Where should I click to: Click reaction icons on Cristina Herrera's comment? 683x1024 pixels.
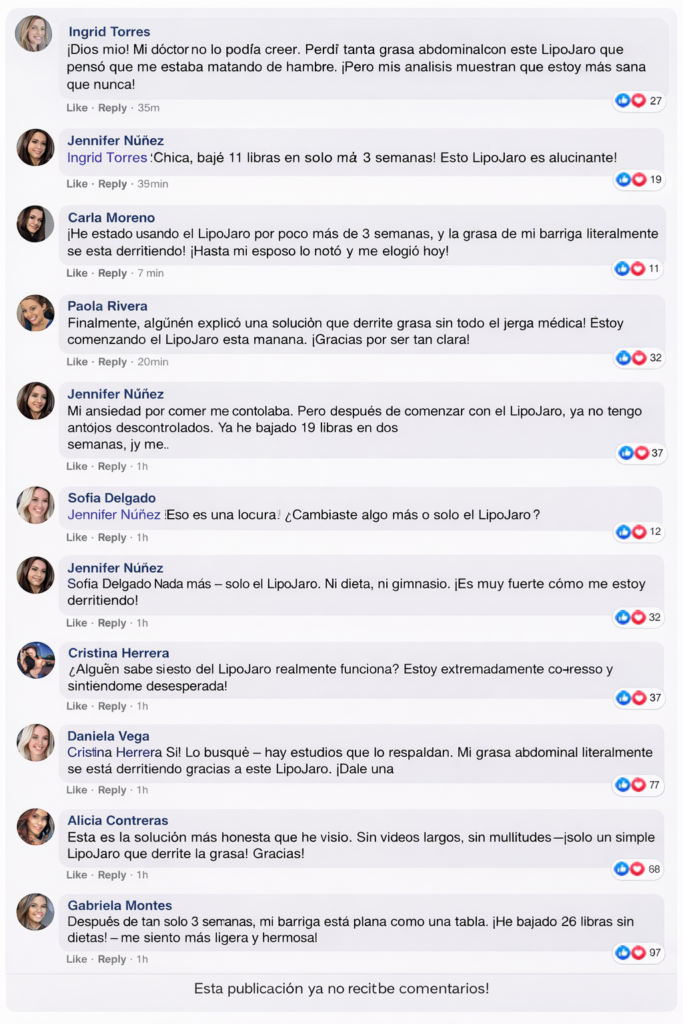pos(631,697)
